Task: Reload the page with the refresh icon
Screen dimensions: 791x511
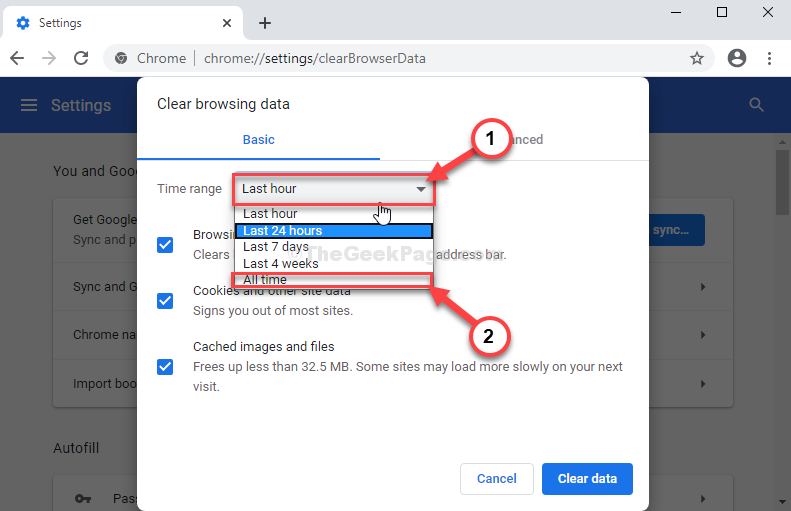Action: point(82,58)
